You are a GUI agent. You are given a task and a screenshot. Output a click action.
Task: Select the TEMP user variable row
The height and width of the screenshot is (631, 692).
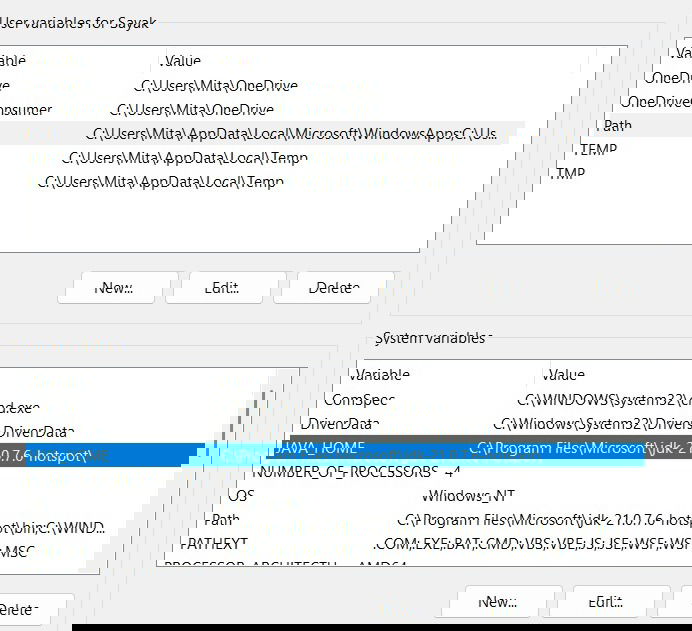point(250,157)
